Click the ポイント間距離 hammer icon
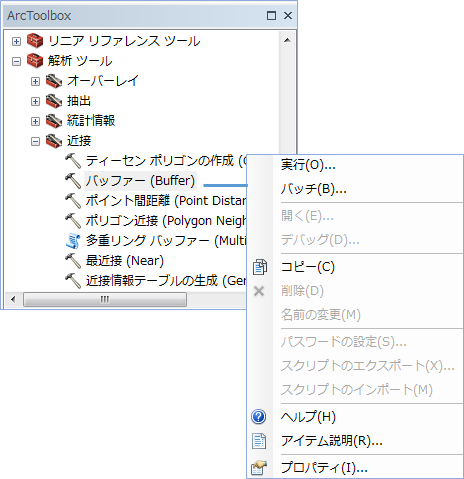The image size is (464, 479). click(x=73, y=201)
